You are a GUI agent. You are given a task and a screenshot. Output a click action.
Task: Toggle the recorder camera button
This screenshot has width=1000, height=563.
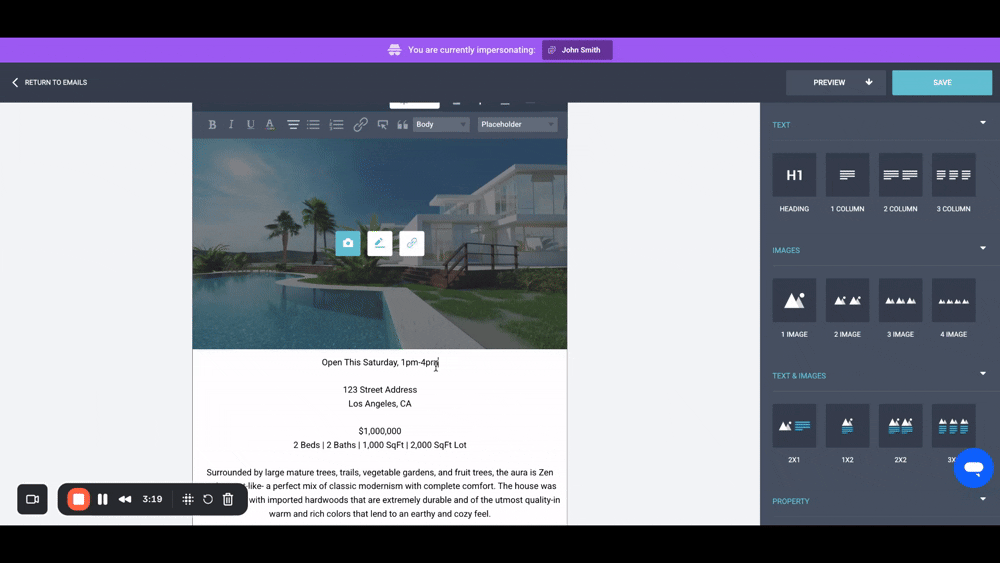[33, 499]
